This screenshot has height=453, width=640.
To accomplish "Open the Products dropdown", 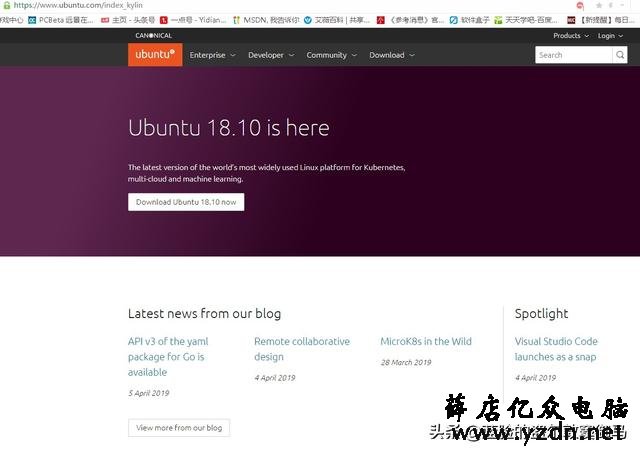I will [571, 36].
